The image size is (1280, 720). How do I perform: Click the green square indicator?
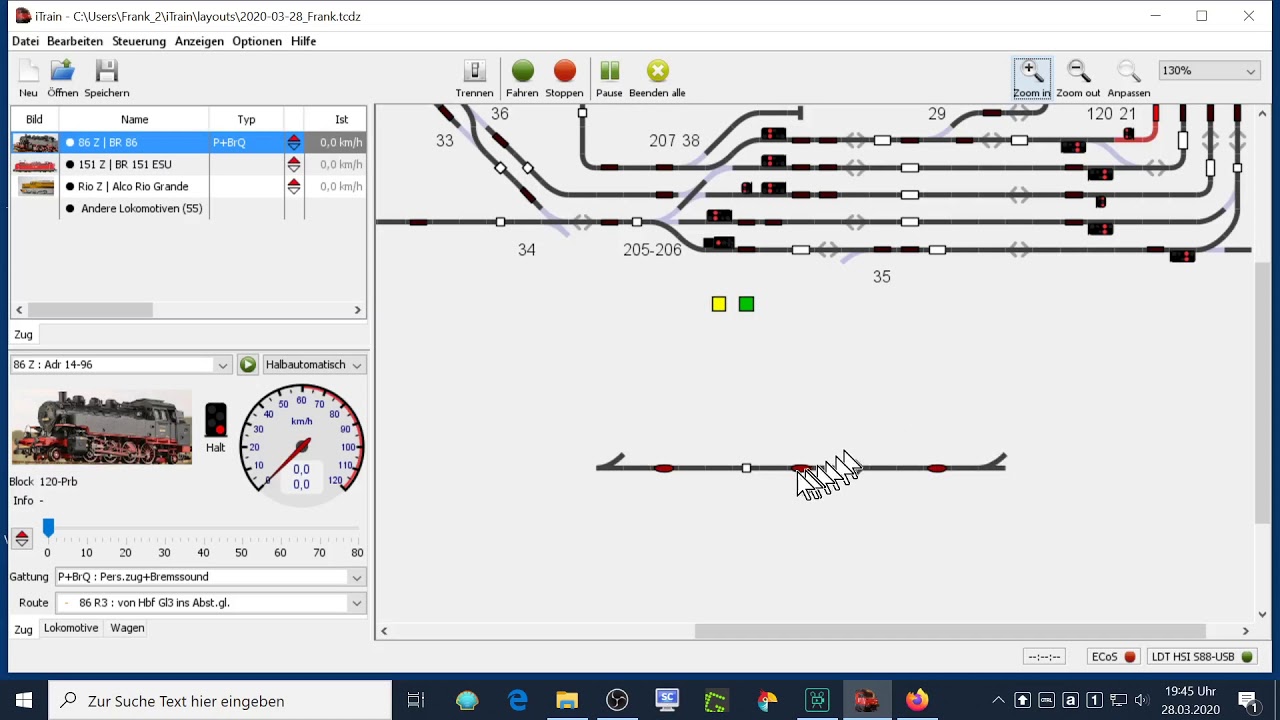pos(746,304)
